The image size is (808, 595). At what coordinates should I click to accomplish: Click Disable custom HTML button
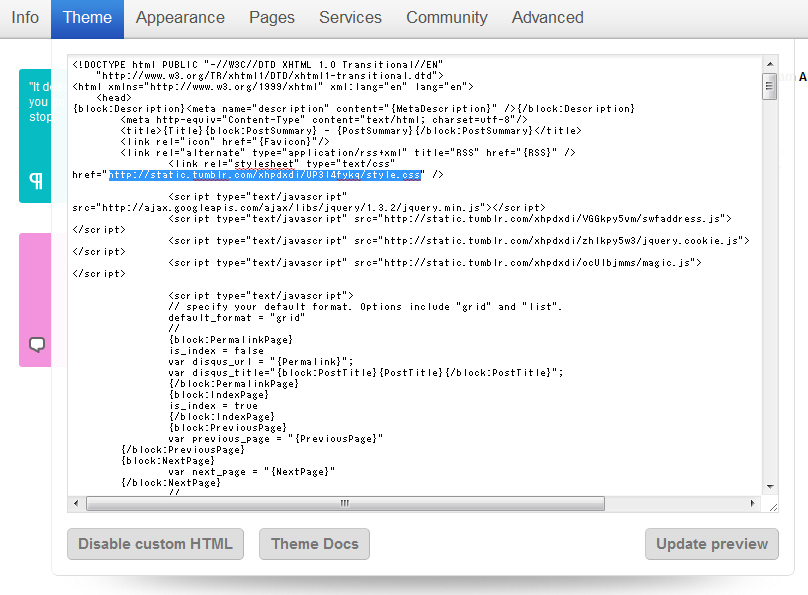tap(155, 543)
